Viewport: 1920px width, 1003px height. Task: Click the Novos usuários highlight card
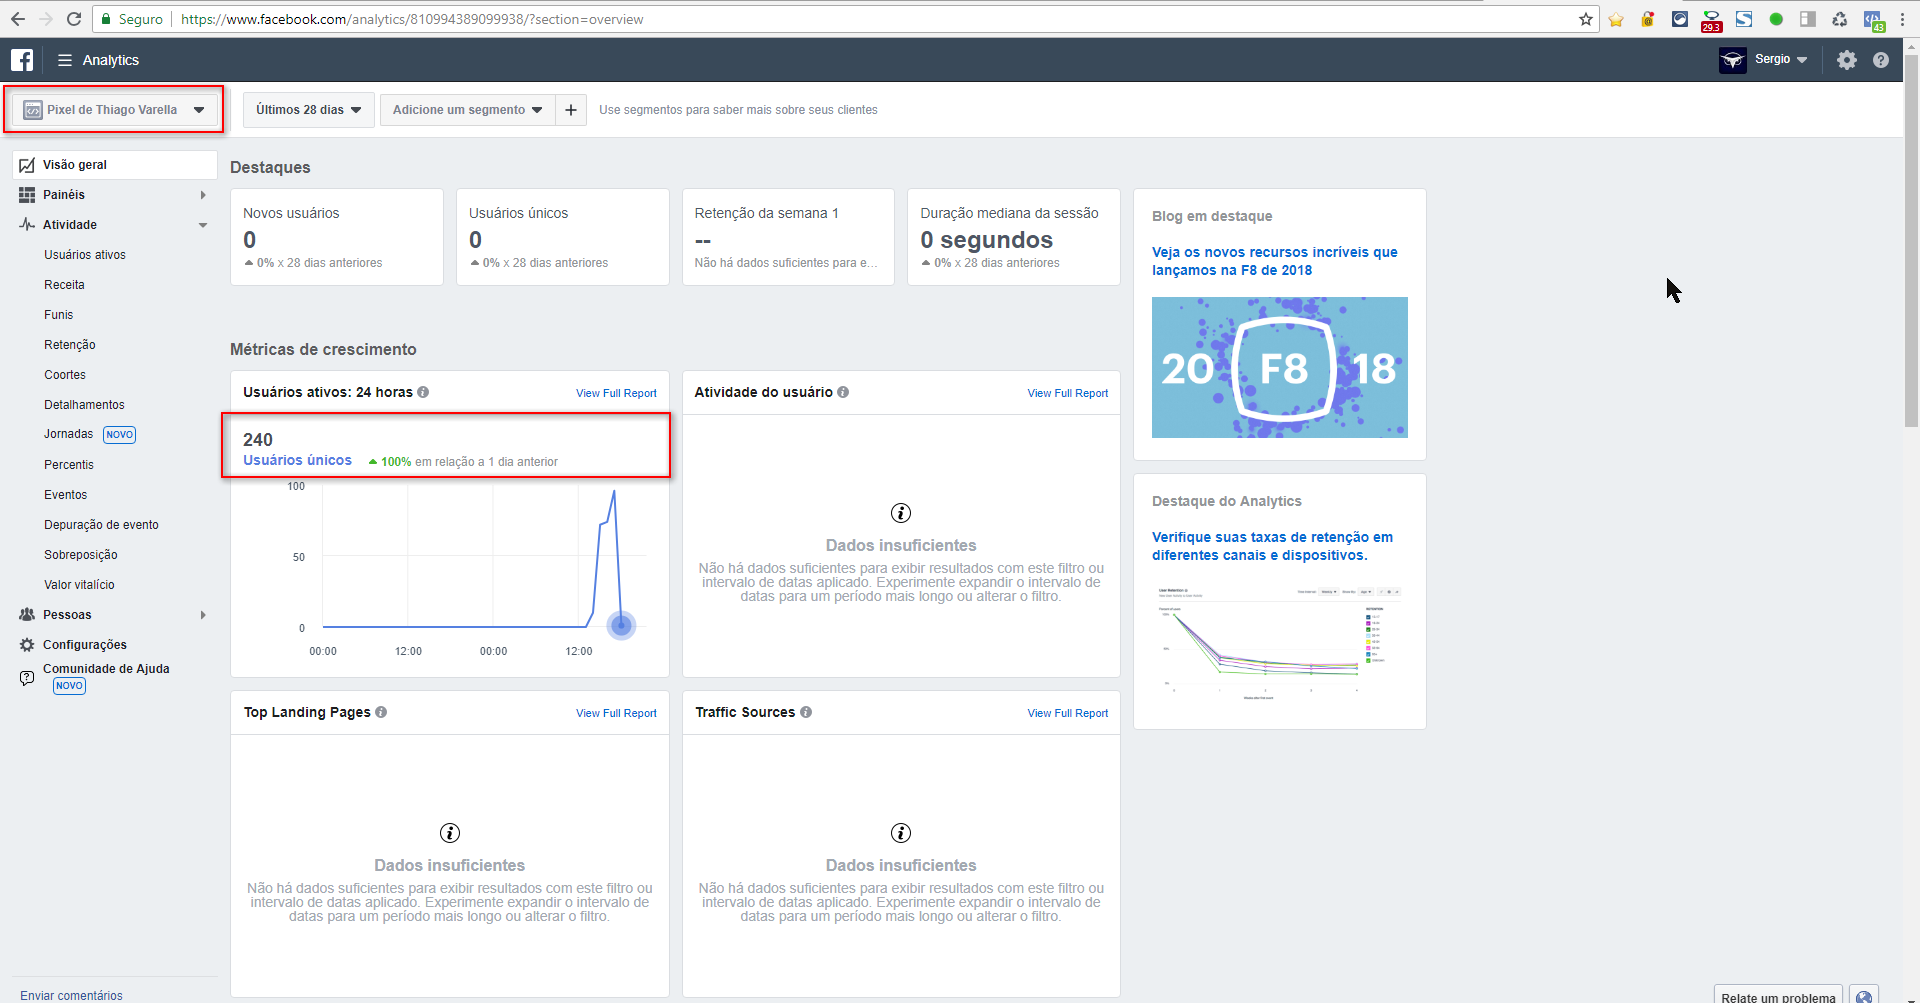click(x=337, y=237)
